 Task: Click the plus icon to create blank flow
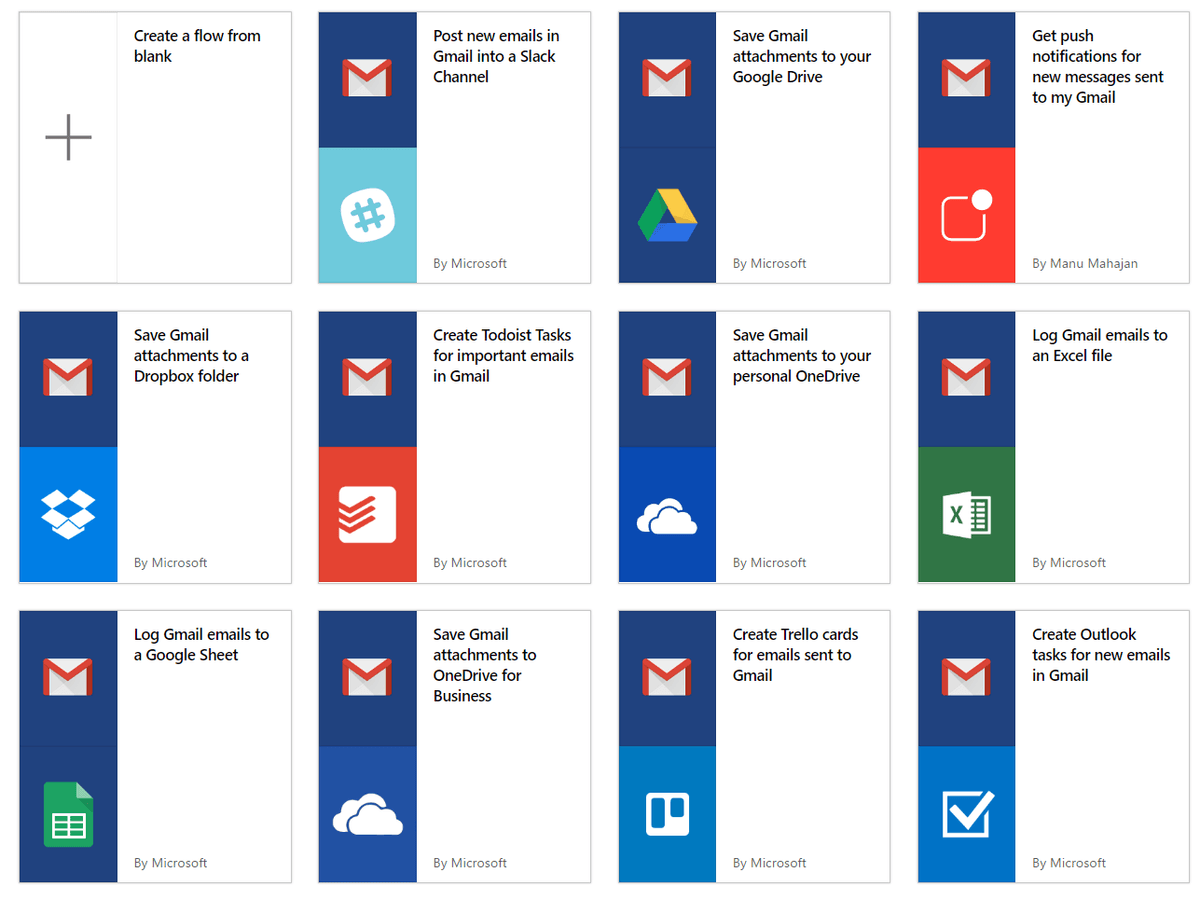point(68,138)
